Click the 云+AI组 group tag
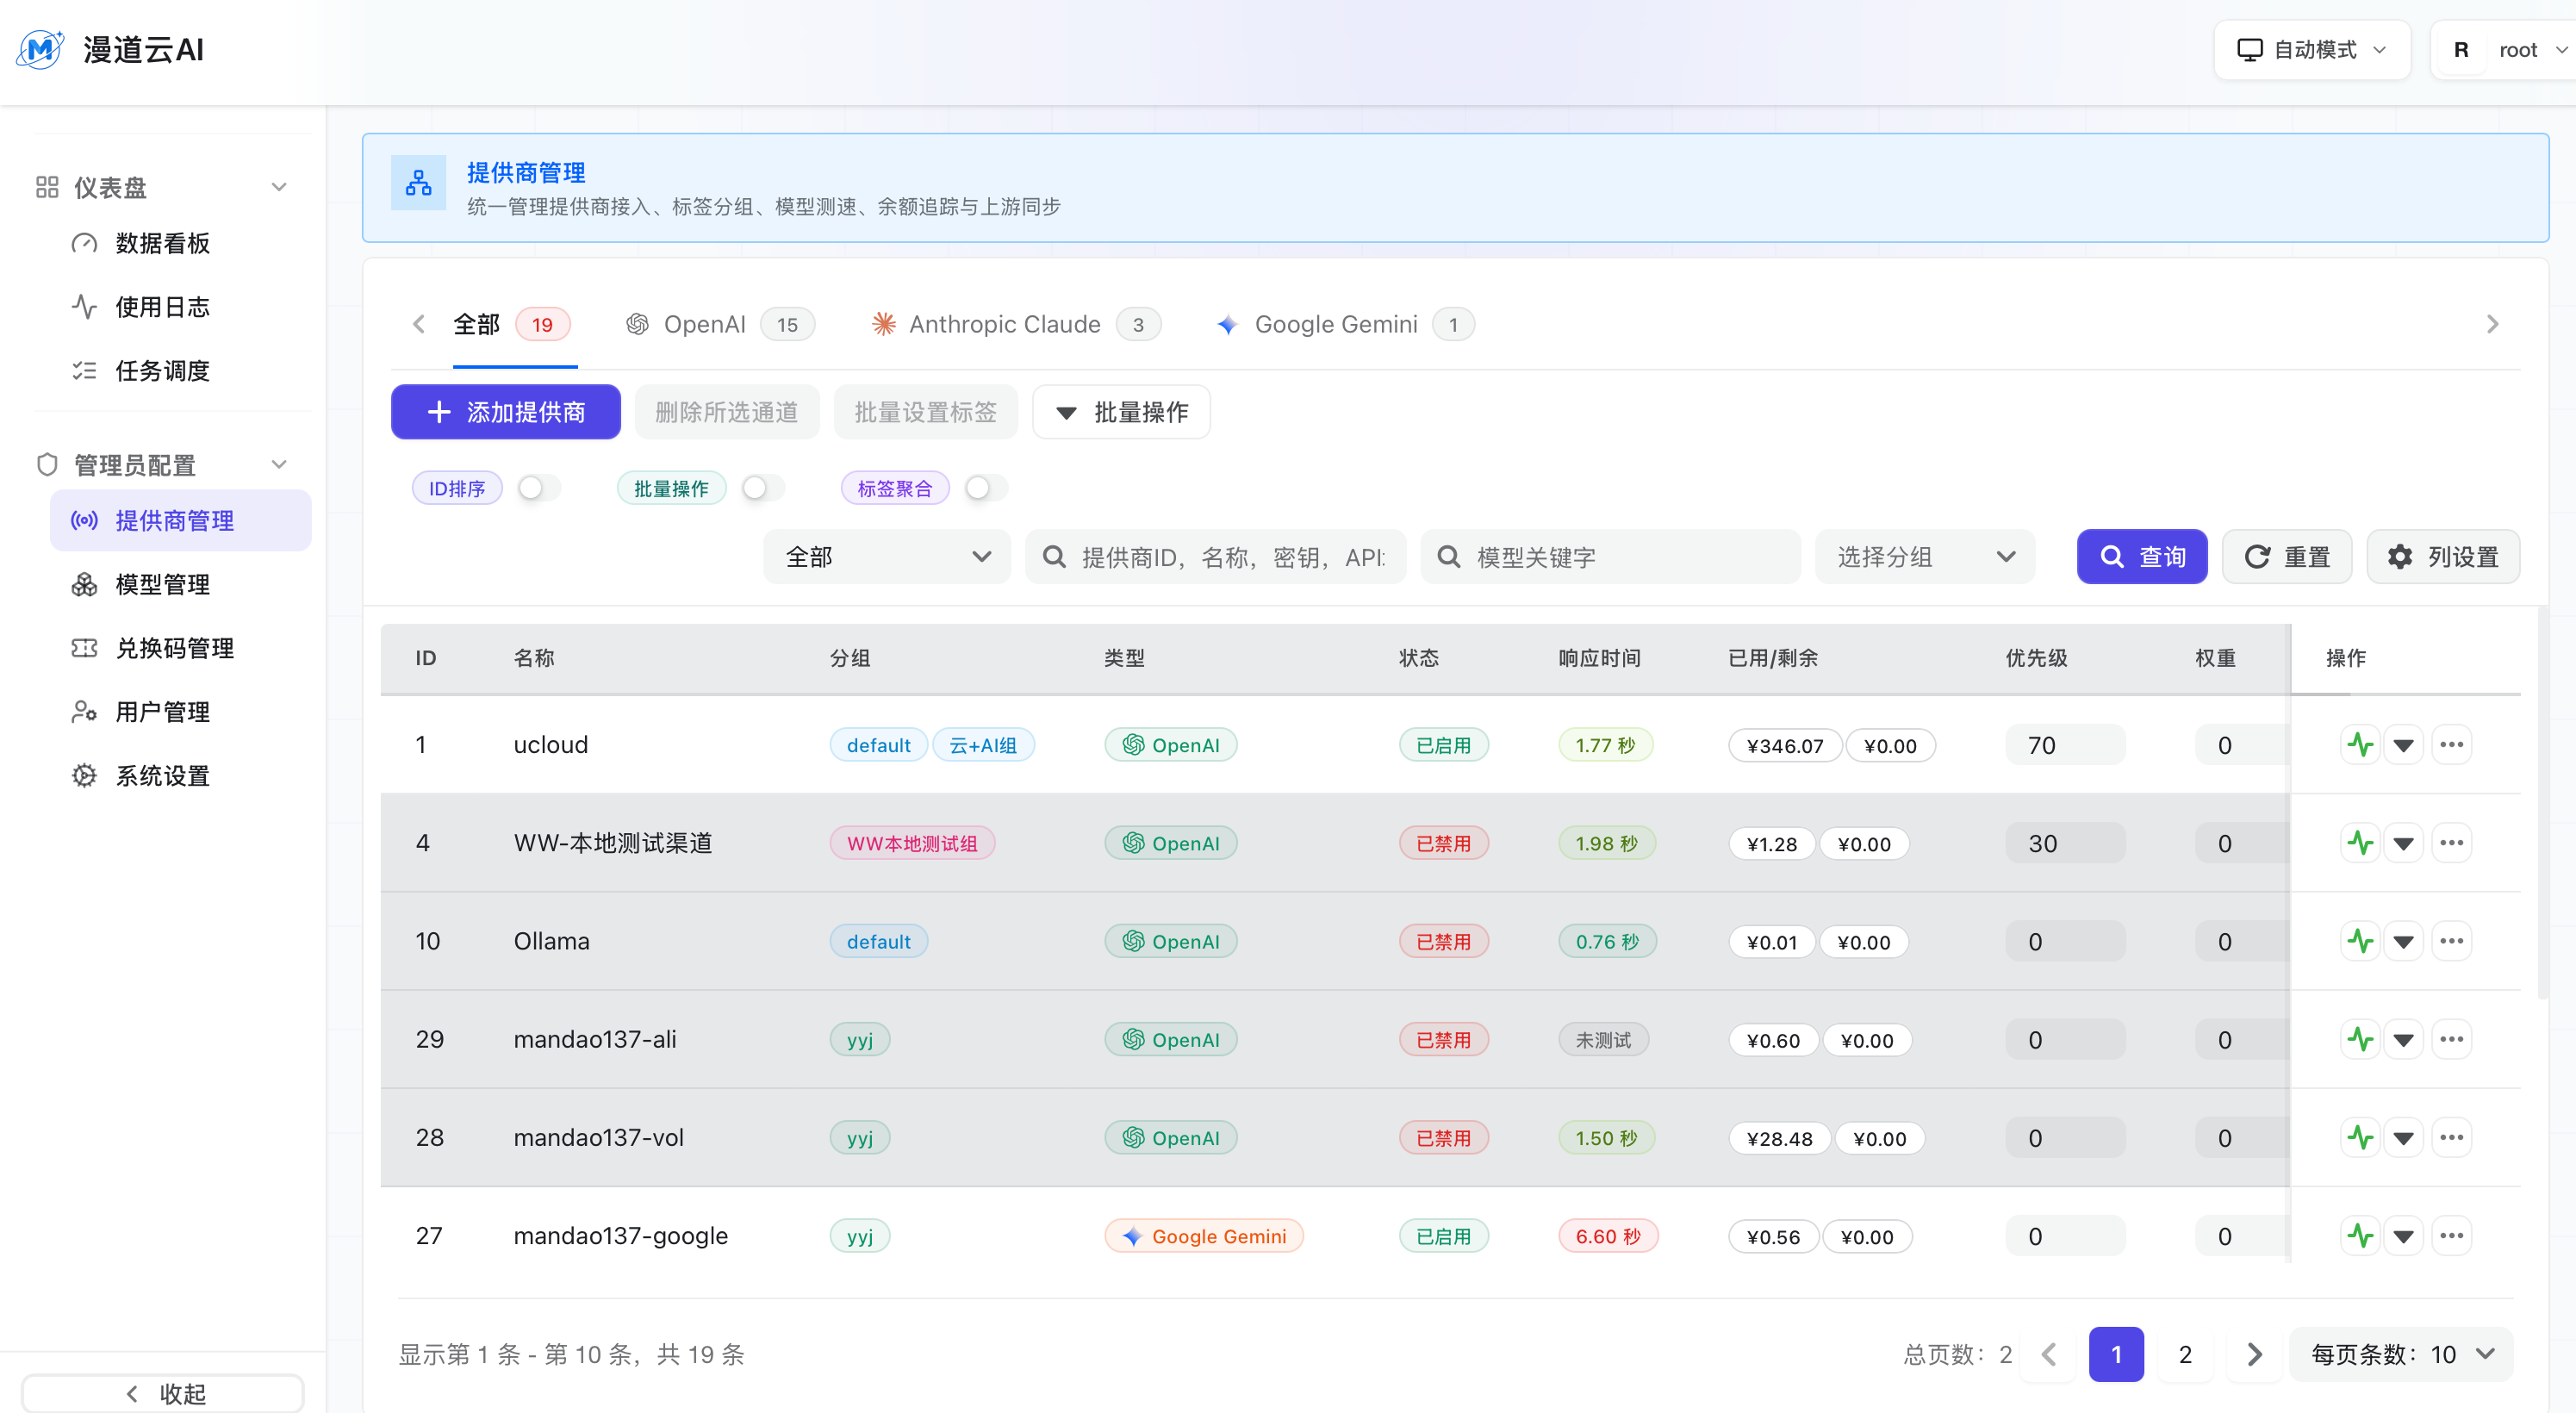The image size is (2576, 1413). pos(983,745)
